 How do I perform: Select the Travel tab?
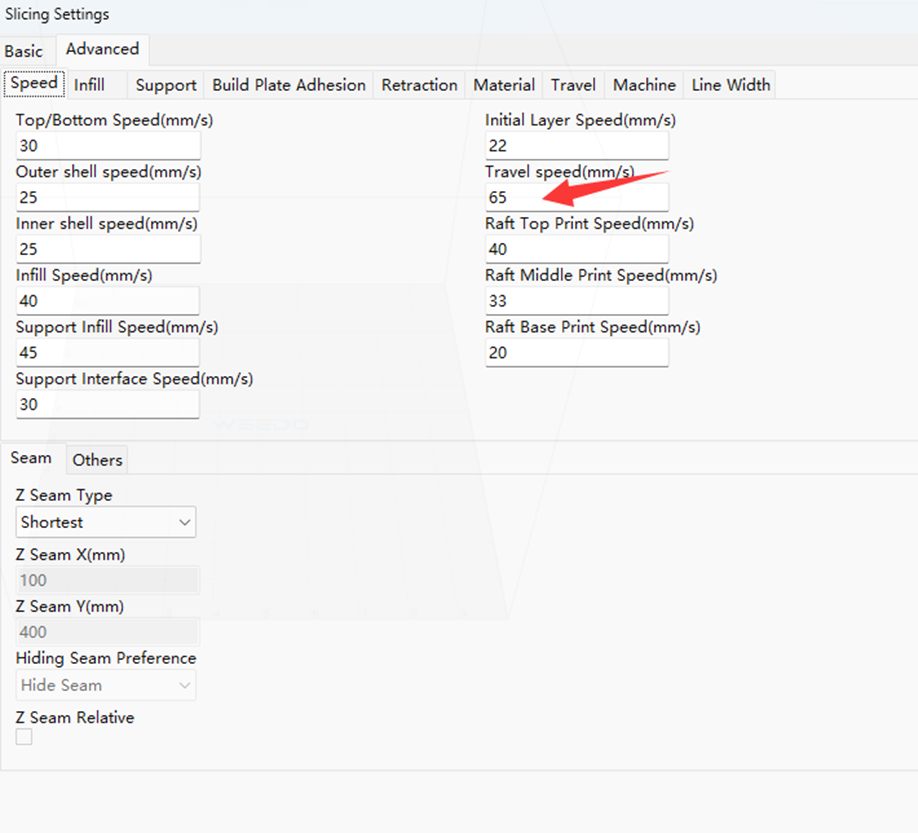[572, 85]
